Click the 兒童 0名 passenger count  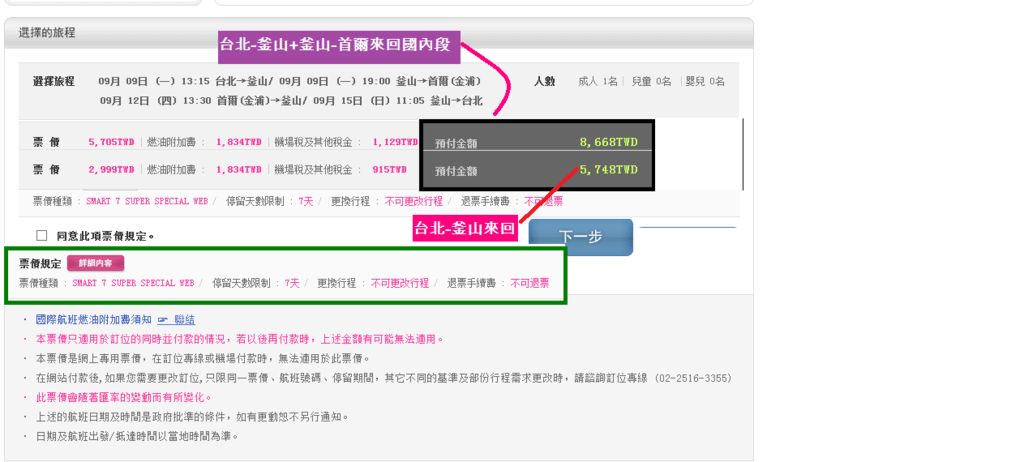[x=650, y=82]
